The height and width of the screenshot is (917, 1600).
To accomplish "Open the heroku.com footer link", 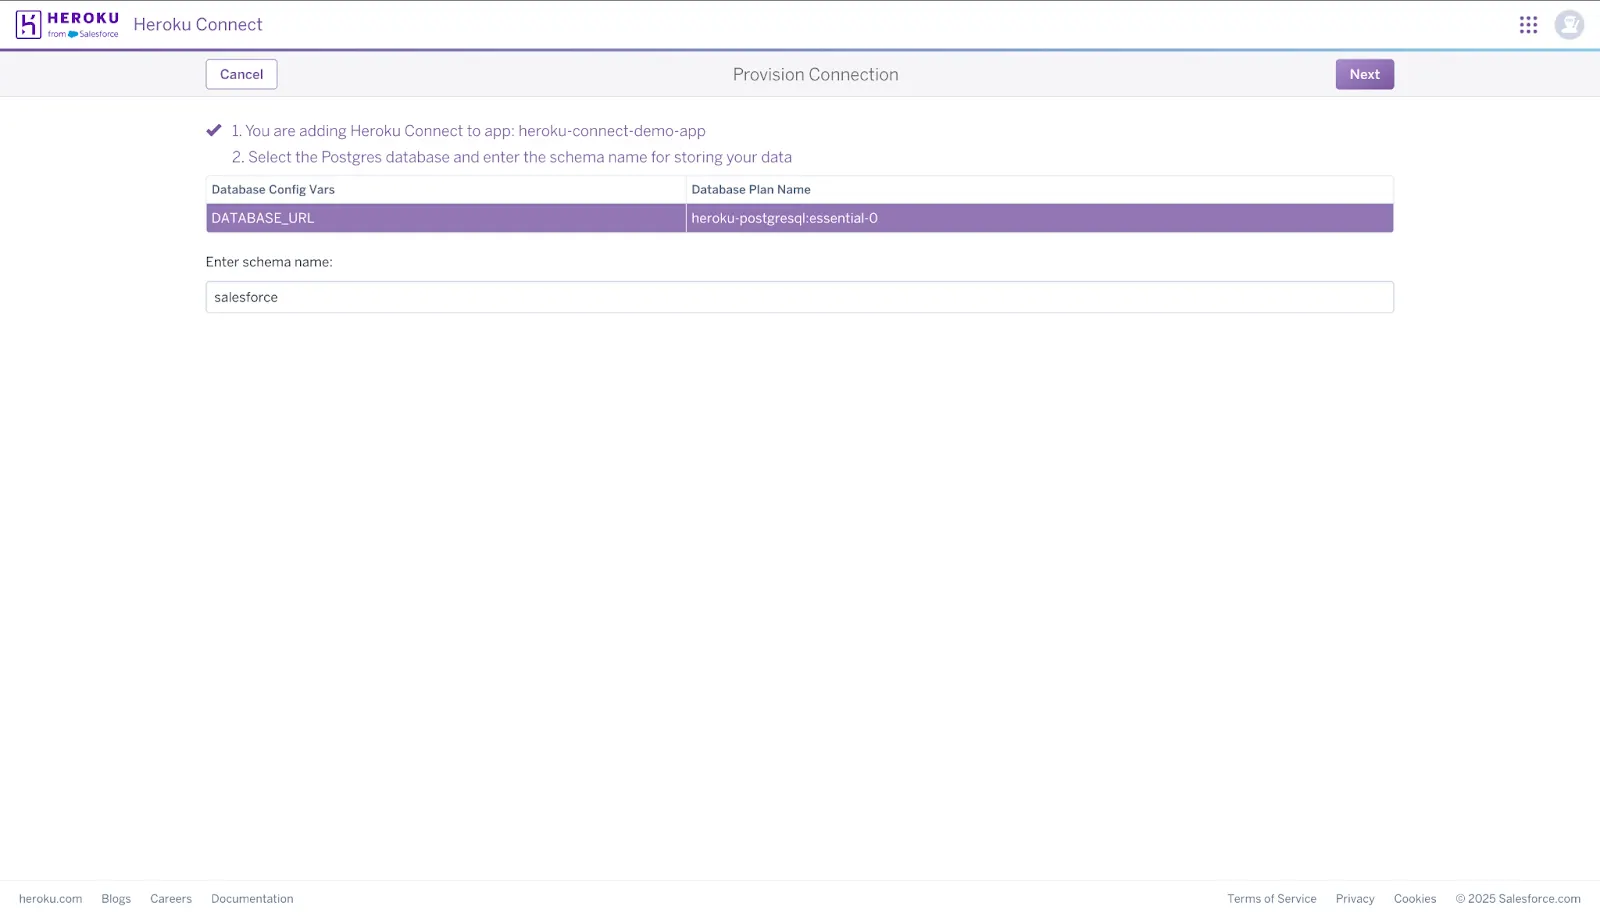I will point(50,898).
